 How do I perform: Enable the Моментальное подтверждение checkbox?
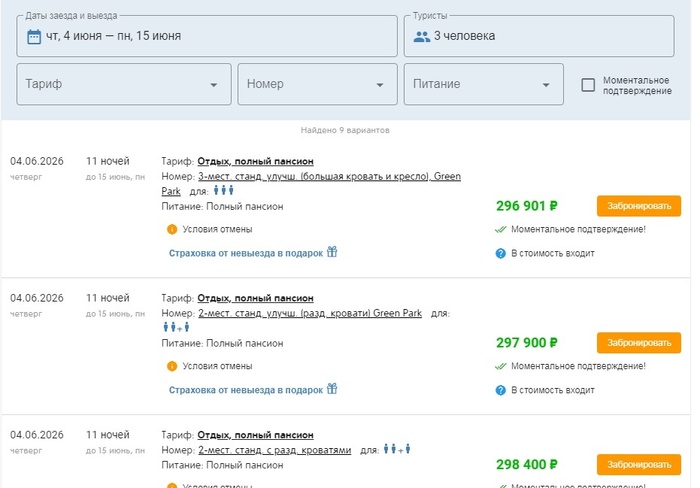[x=589, y=85]
